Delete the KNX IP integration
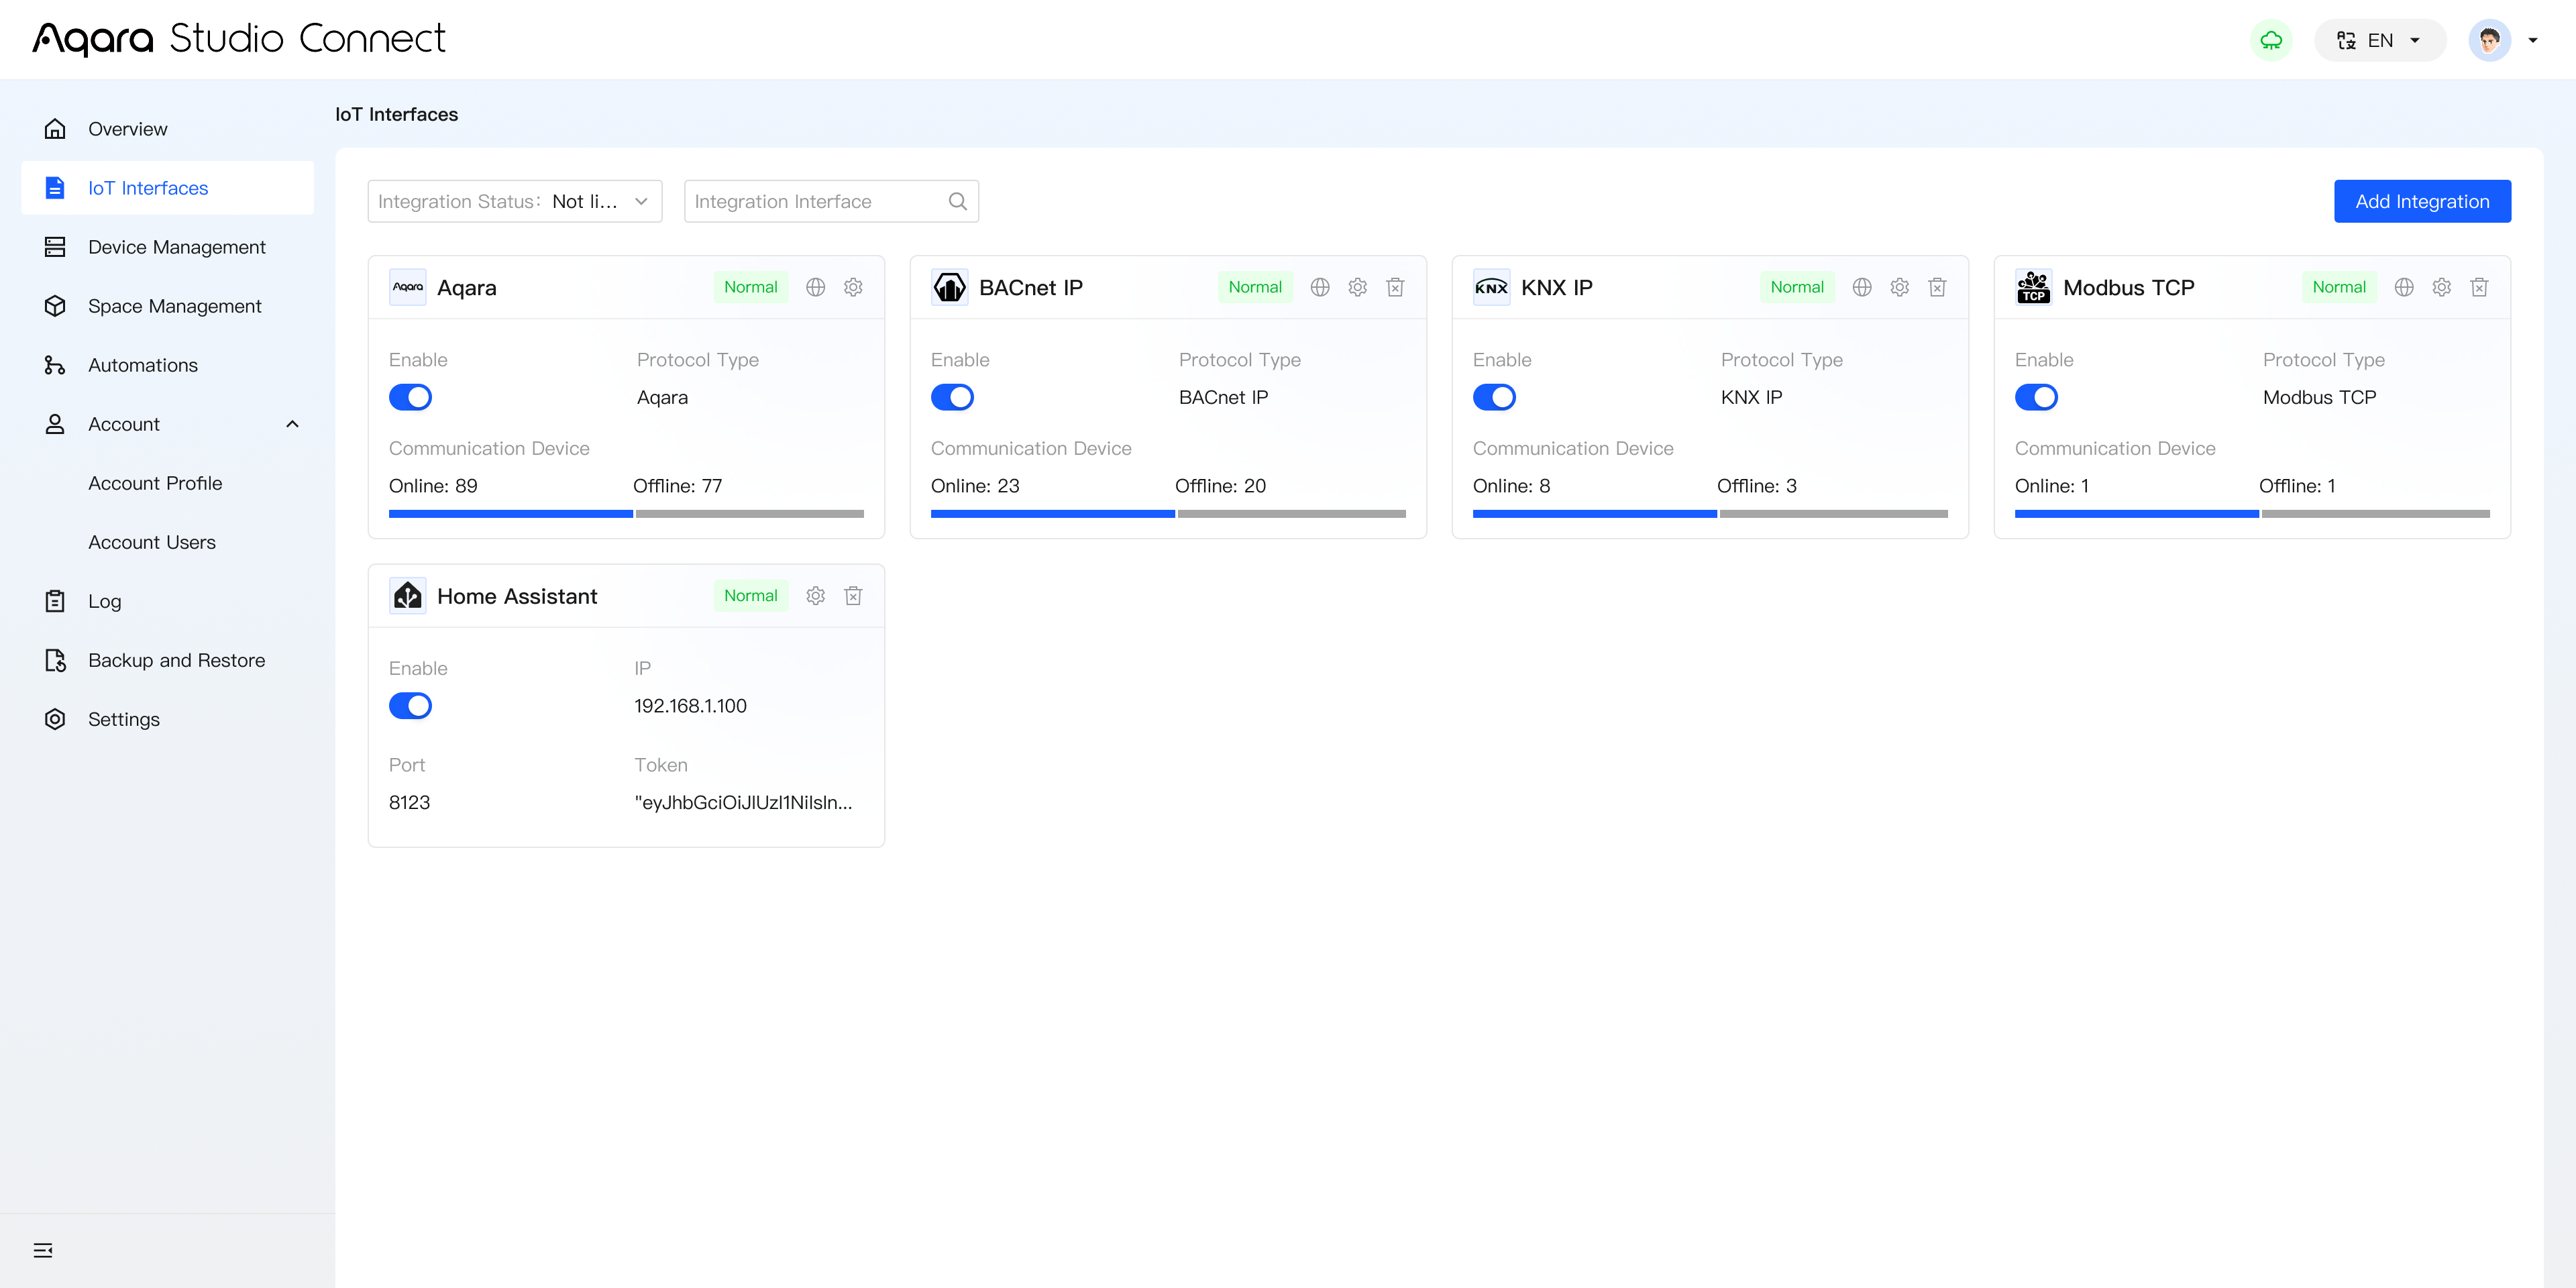This screenshot has width=2576, height=1288. tap(1937, 287)
